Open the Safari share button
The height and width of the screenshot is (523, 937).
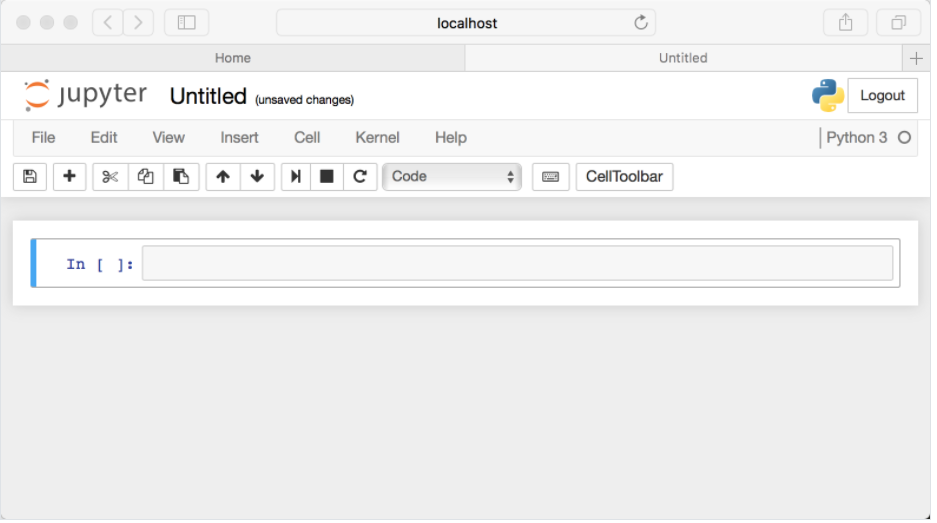[x=846, y=23]
